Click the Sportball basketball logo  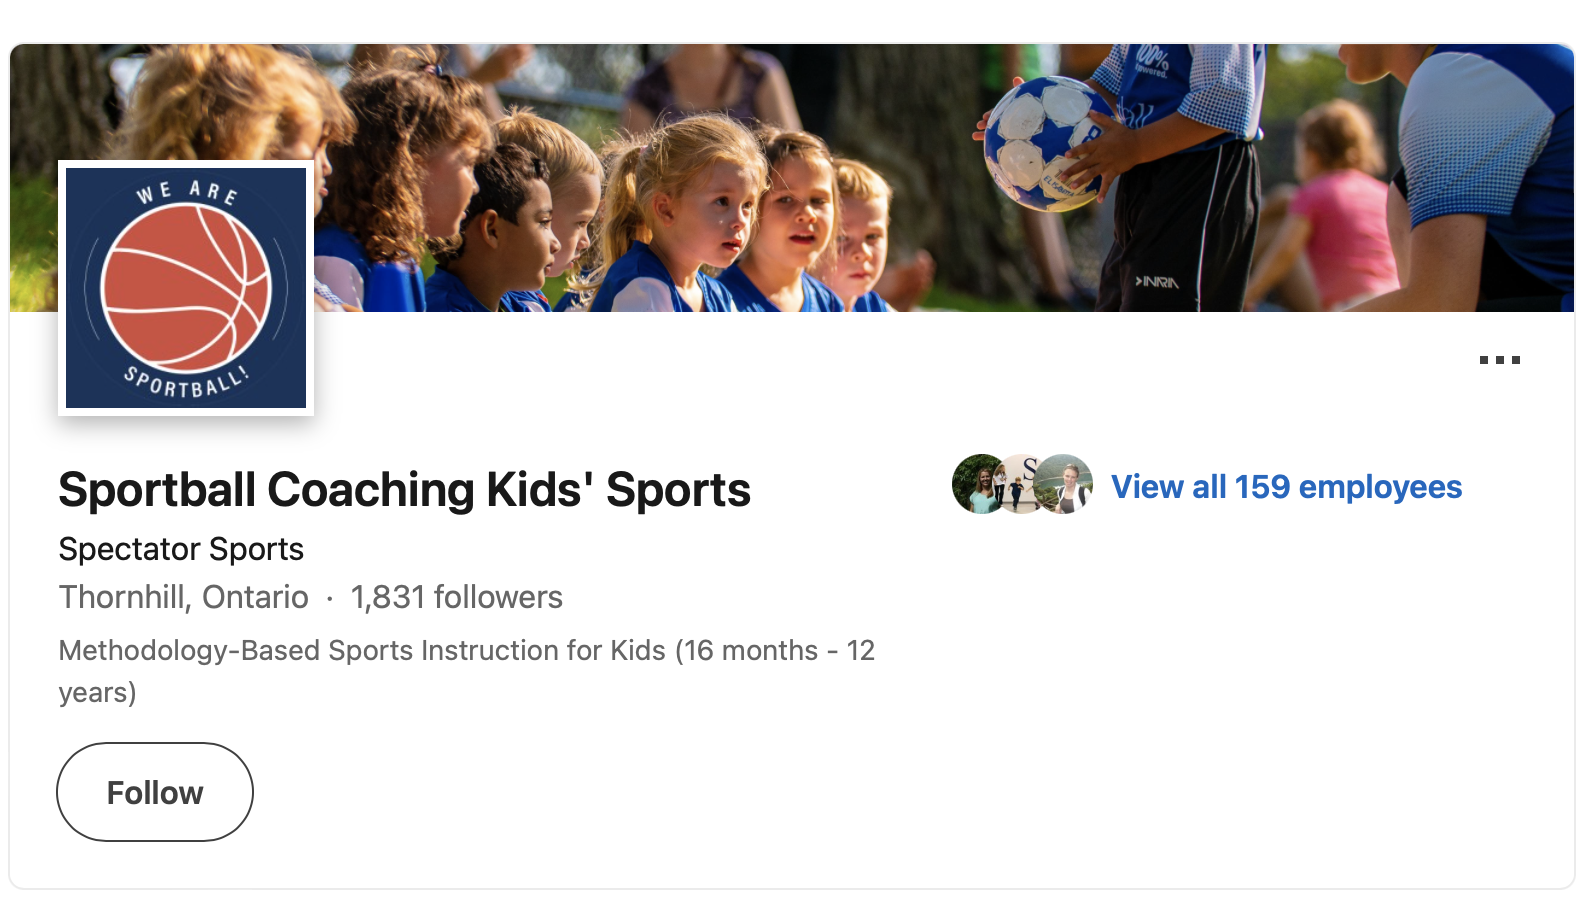tap(186, 287)
